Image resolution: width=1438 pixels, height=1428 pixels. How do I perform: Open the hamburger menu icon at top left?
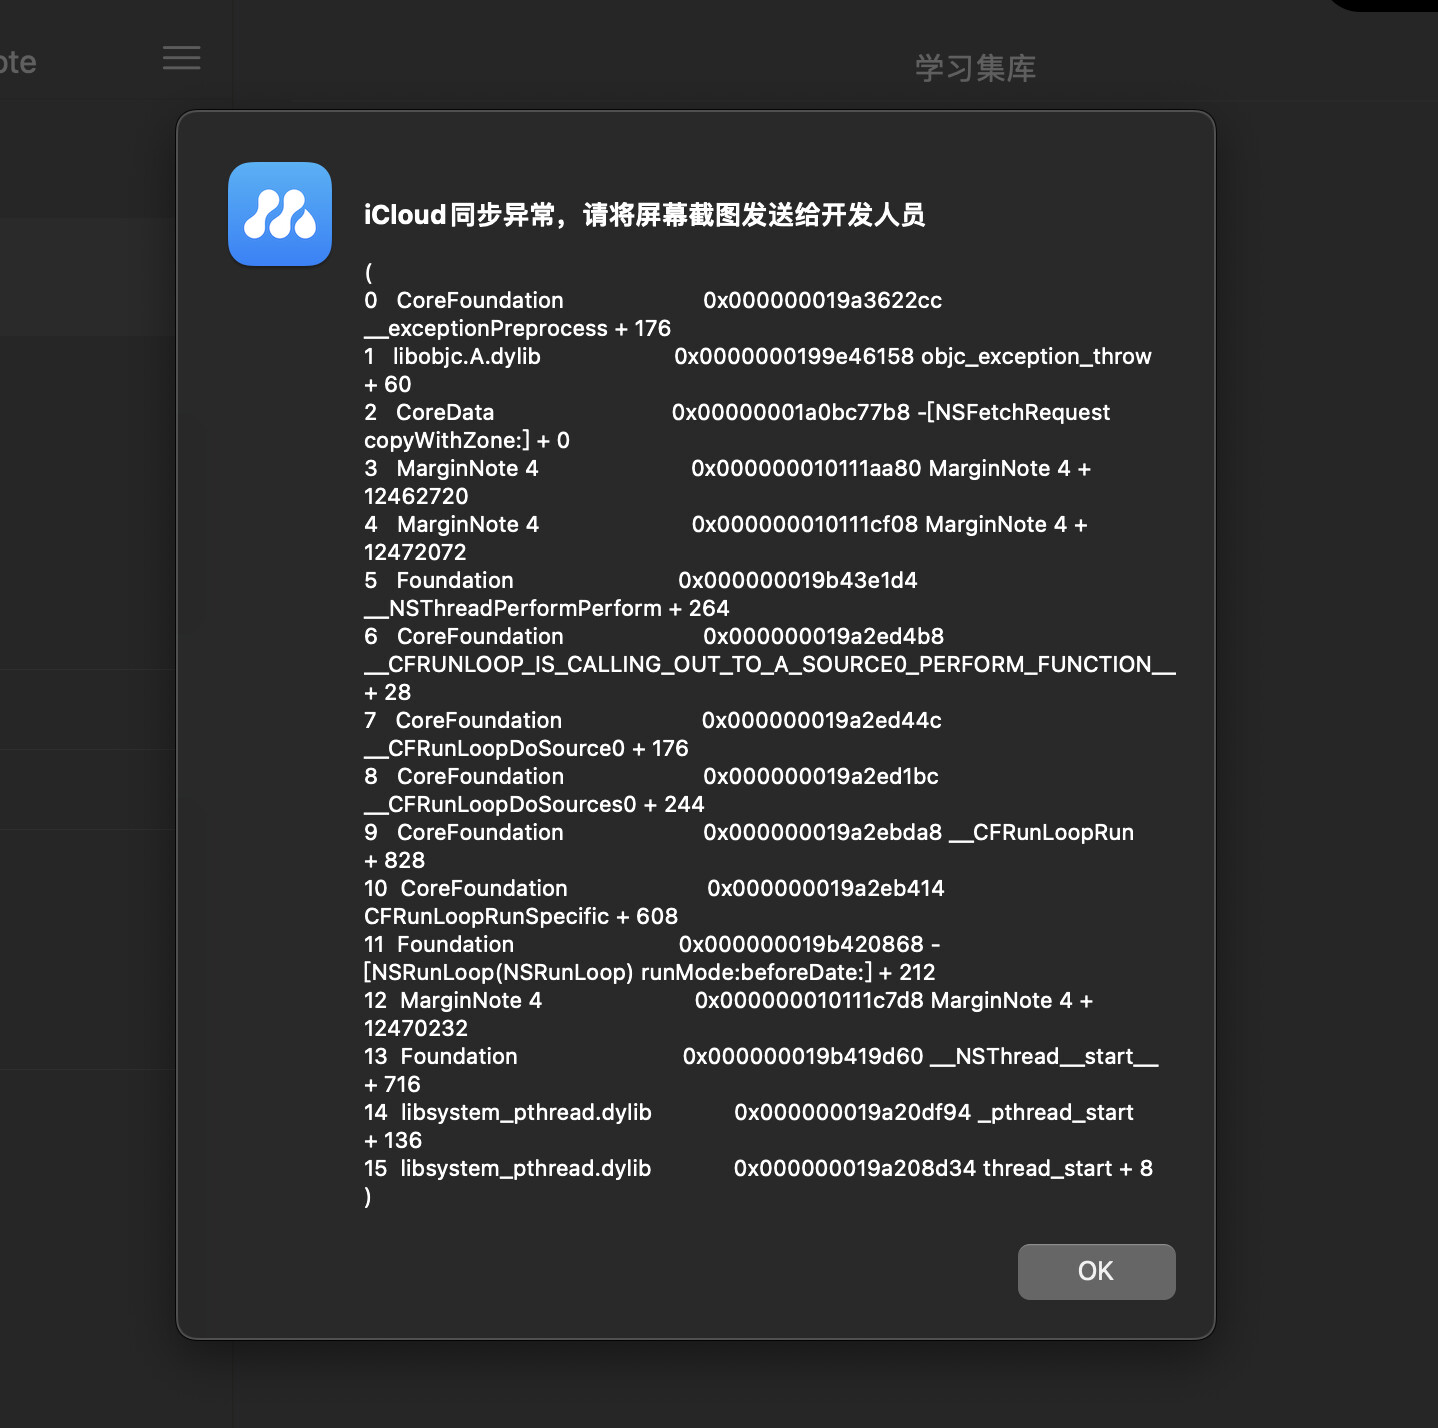click(x=182, y=58)
